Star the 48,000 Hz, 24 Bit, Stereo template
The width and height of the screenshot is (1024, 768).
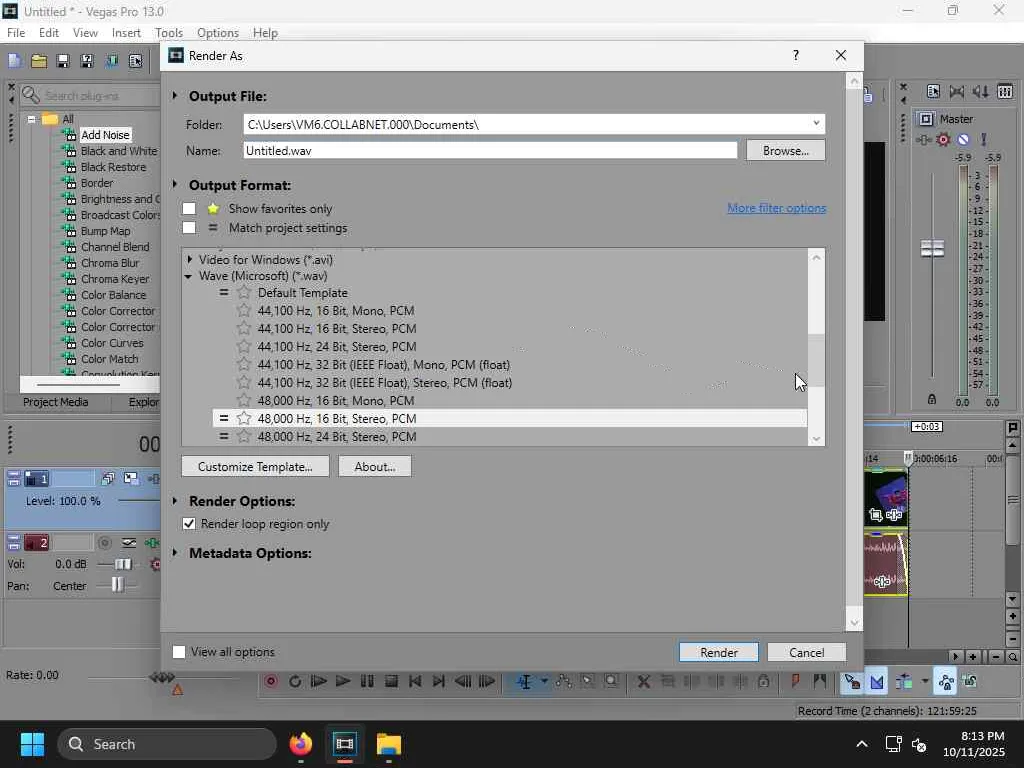(244, 436)
